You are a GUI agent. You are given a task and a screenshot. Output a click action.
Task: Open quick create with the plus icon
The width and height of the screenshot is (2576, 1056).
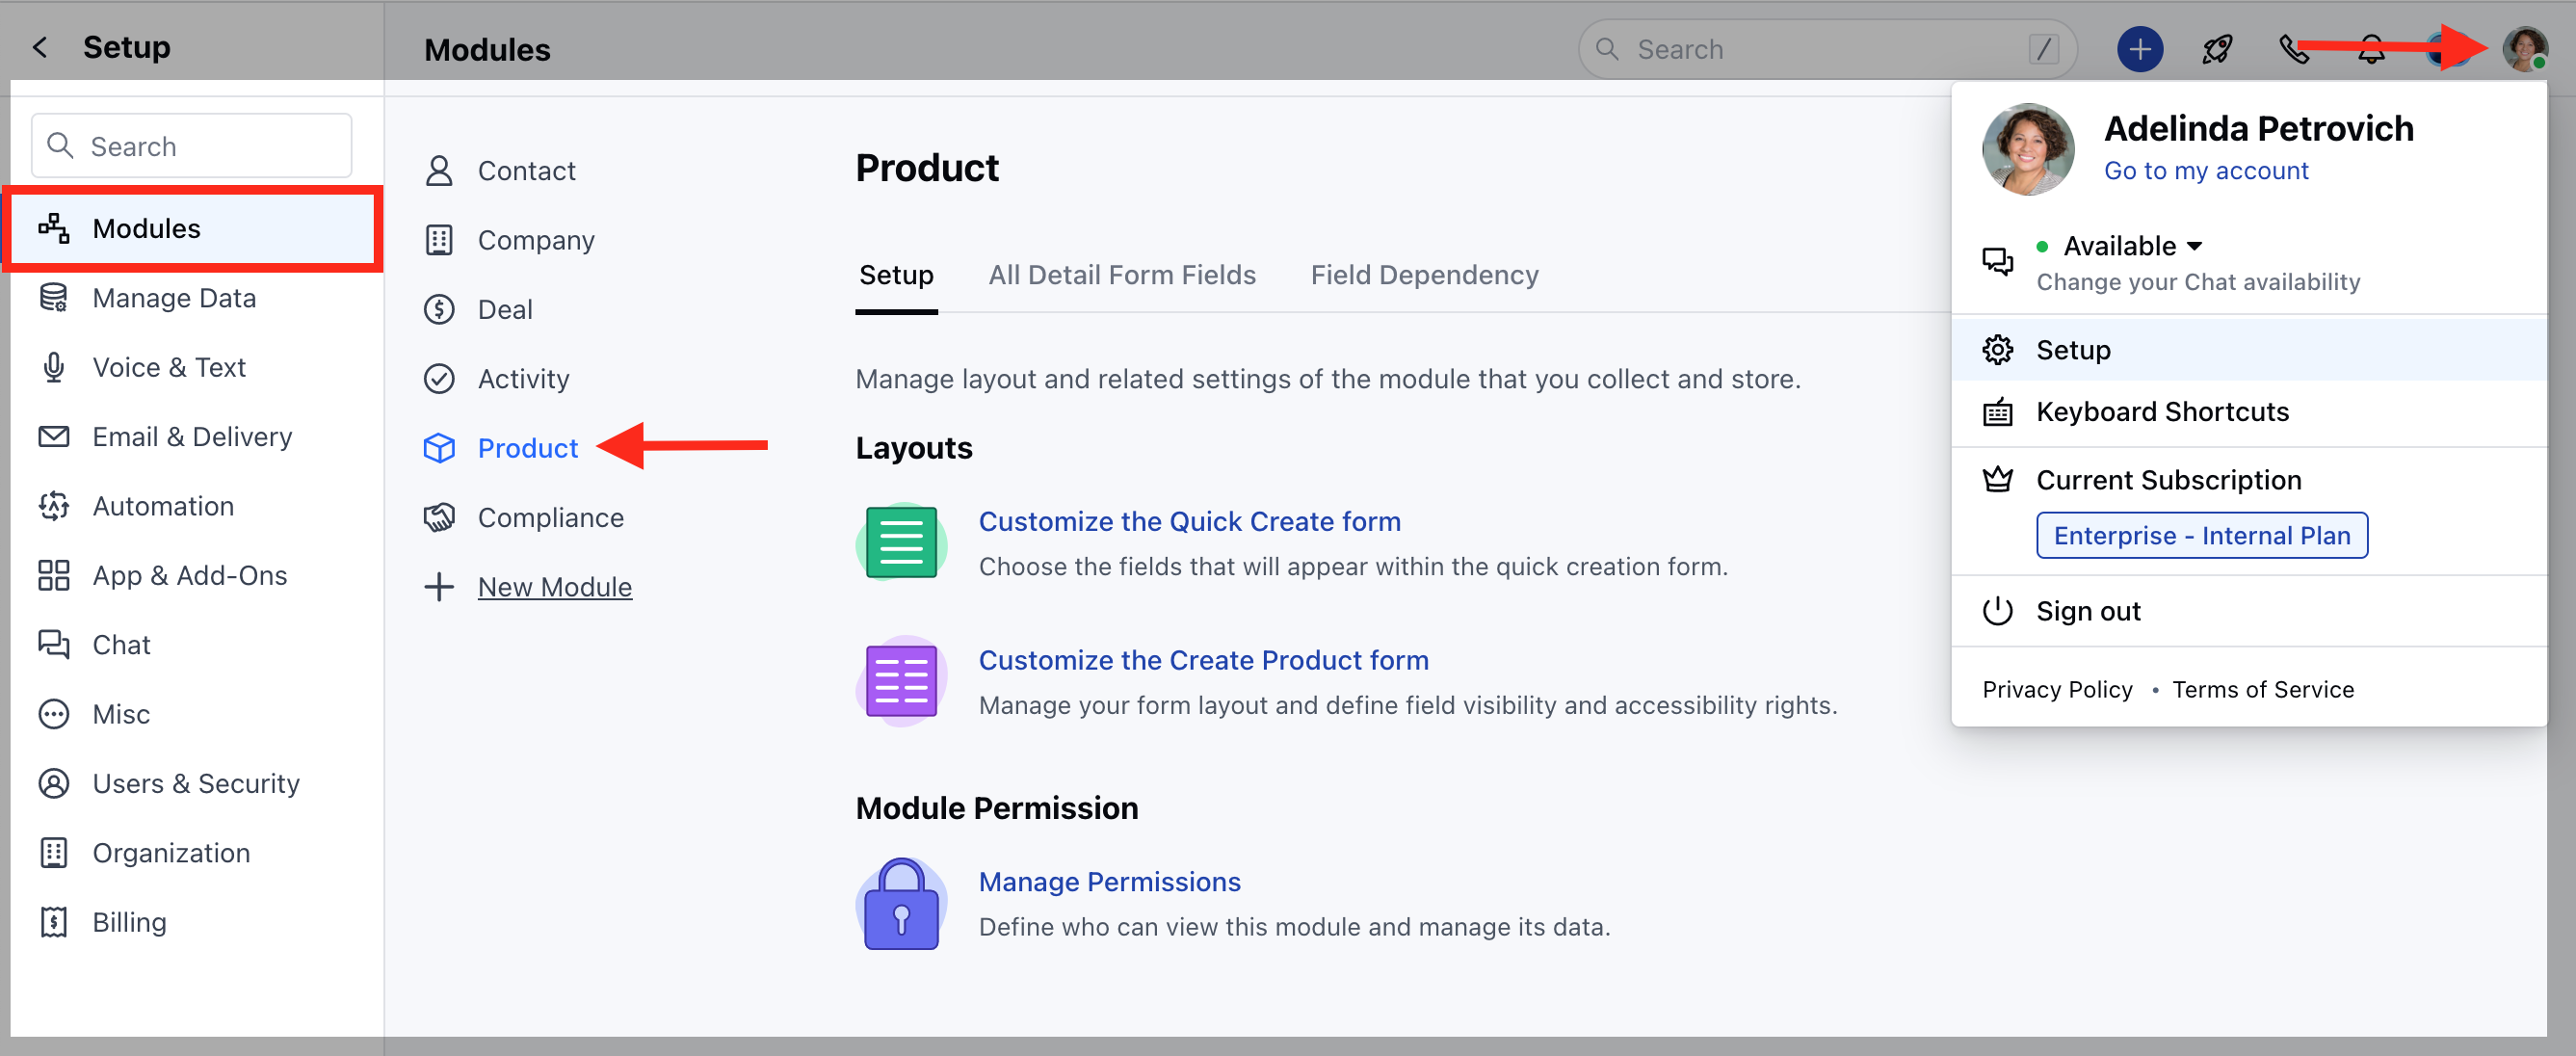pyautogui.click(x=2140, y=48)
